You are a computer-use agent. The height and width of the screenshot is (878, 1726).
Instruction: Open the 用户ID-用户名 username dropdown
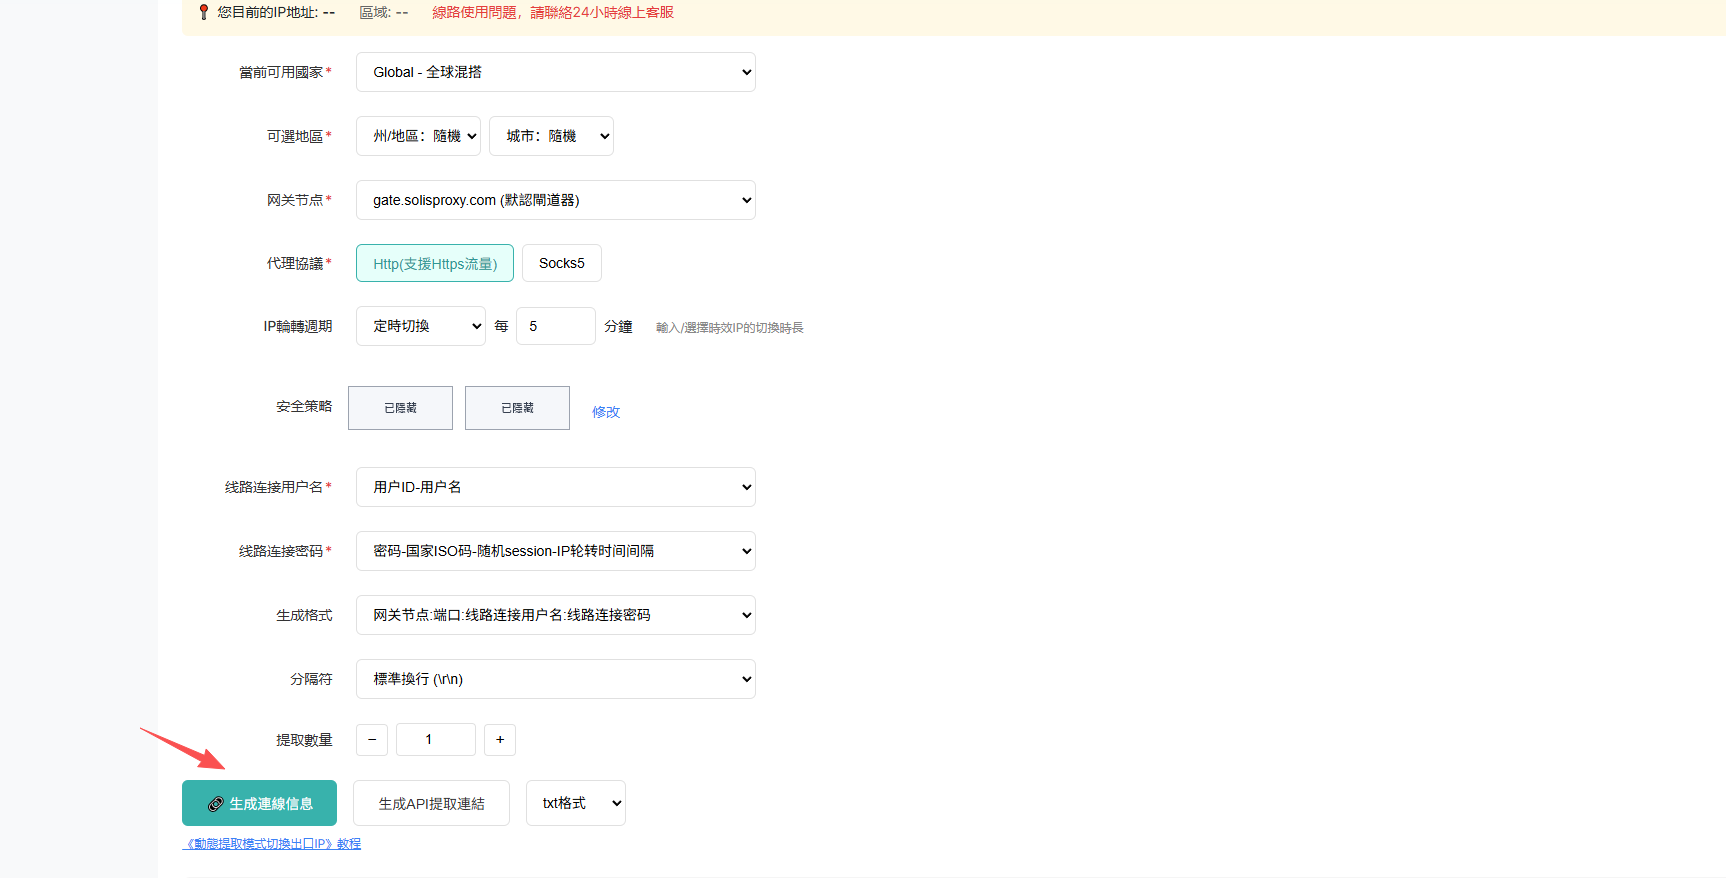point(555,487)
